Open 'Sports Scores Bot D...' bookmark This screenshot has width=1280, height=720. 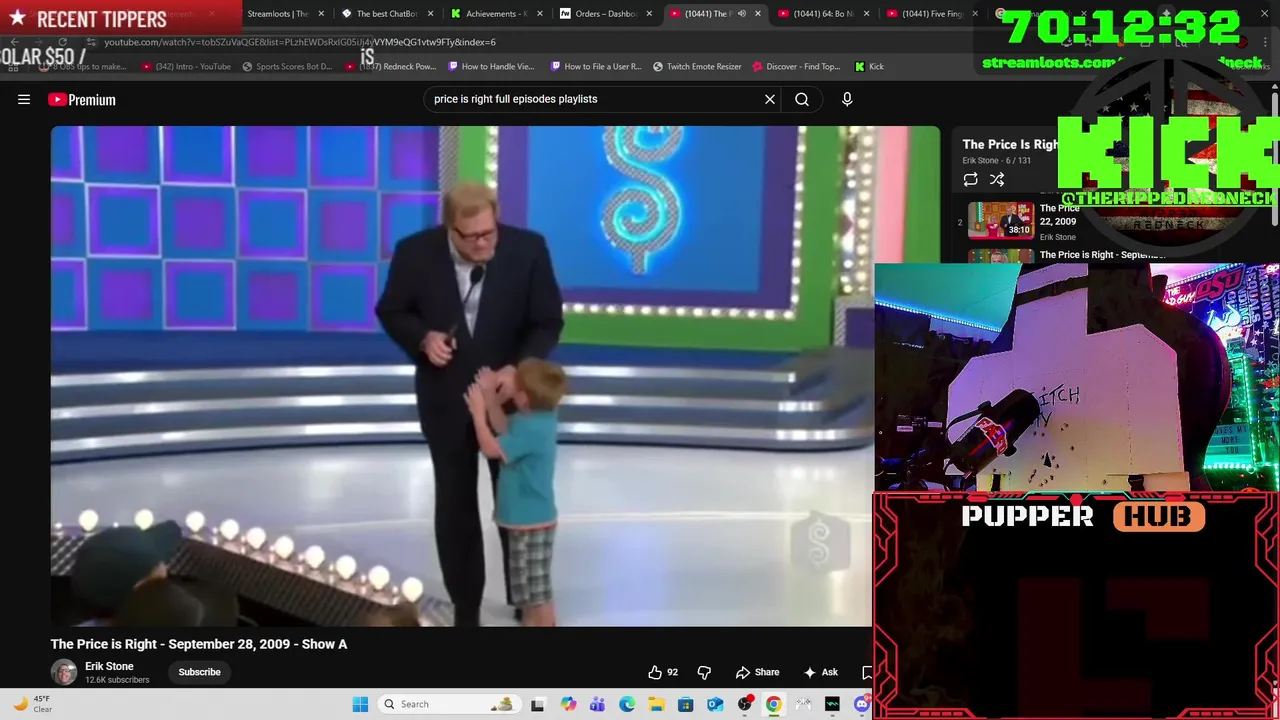coord(287,66)
